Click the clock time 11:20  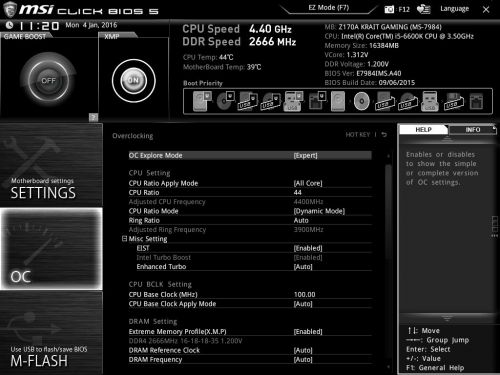(x=39, y=26)
